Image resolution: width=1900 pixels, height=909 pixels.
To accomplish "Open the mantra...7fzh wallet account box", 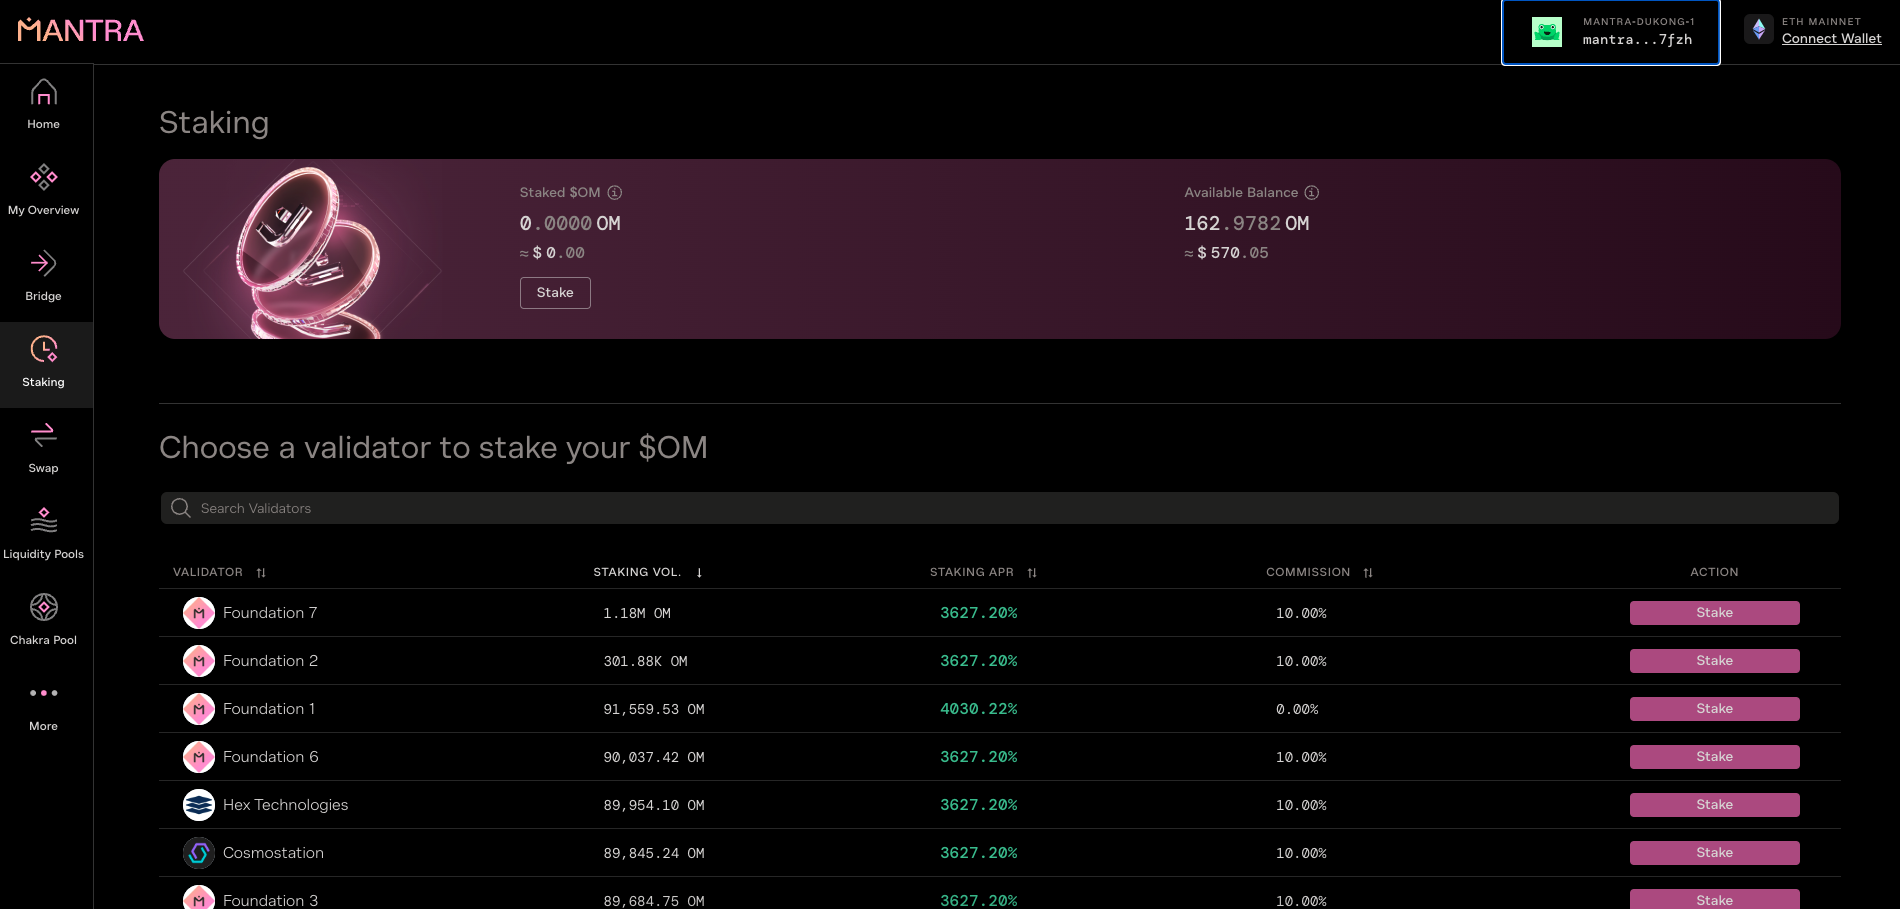I will point(1610,32).
